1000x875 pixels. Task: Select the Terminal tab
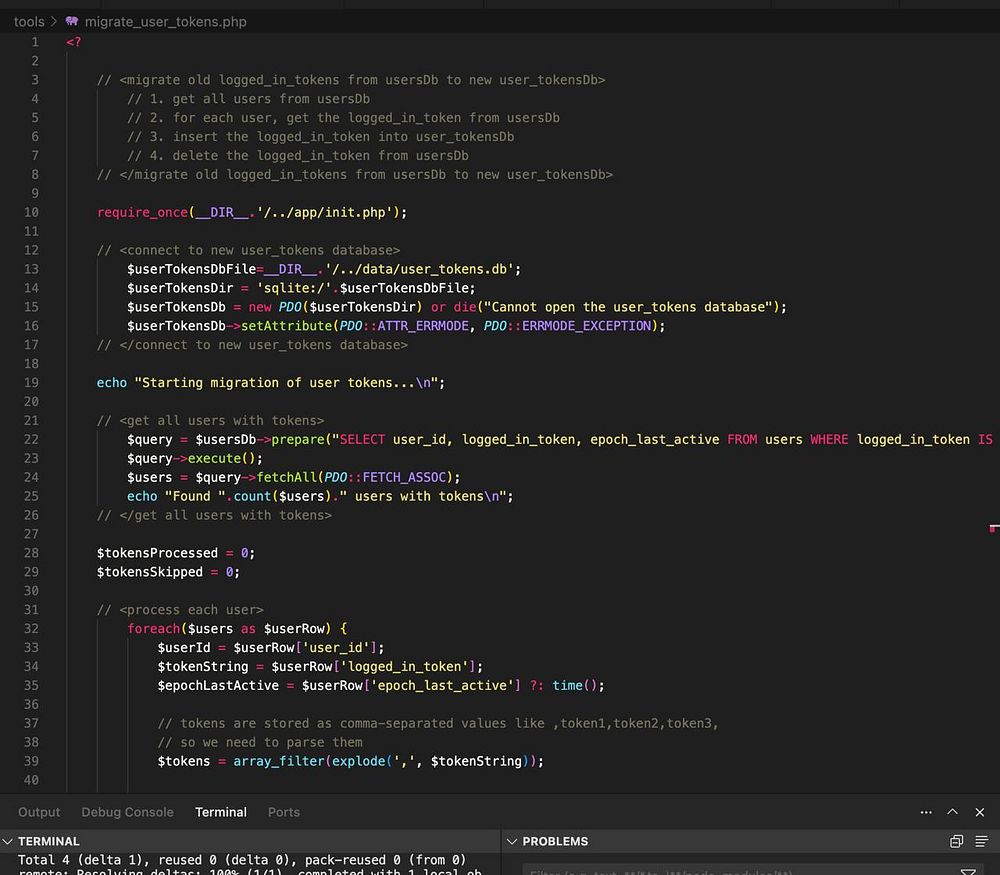point(221,812)
